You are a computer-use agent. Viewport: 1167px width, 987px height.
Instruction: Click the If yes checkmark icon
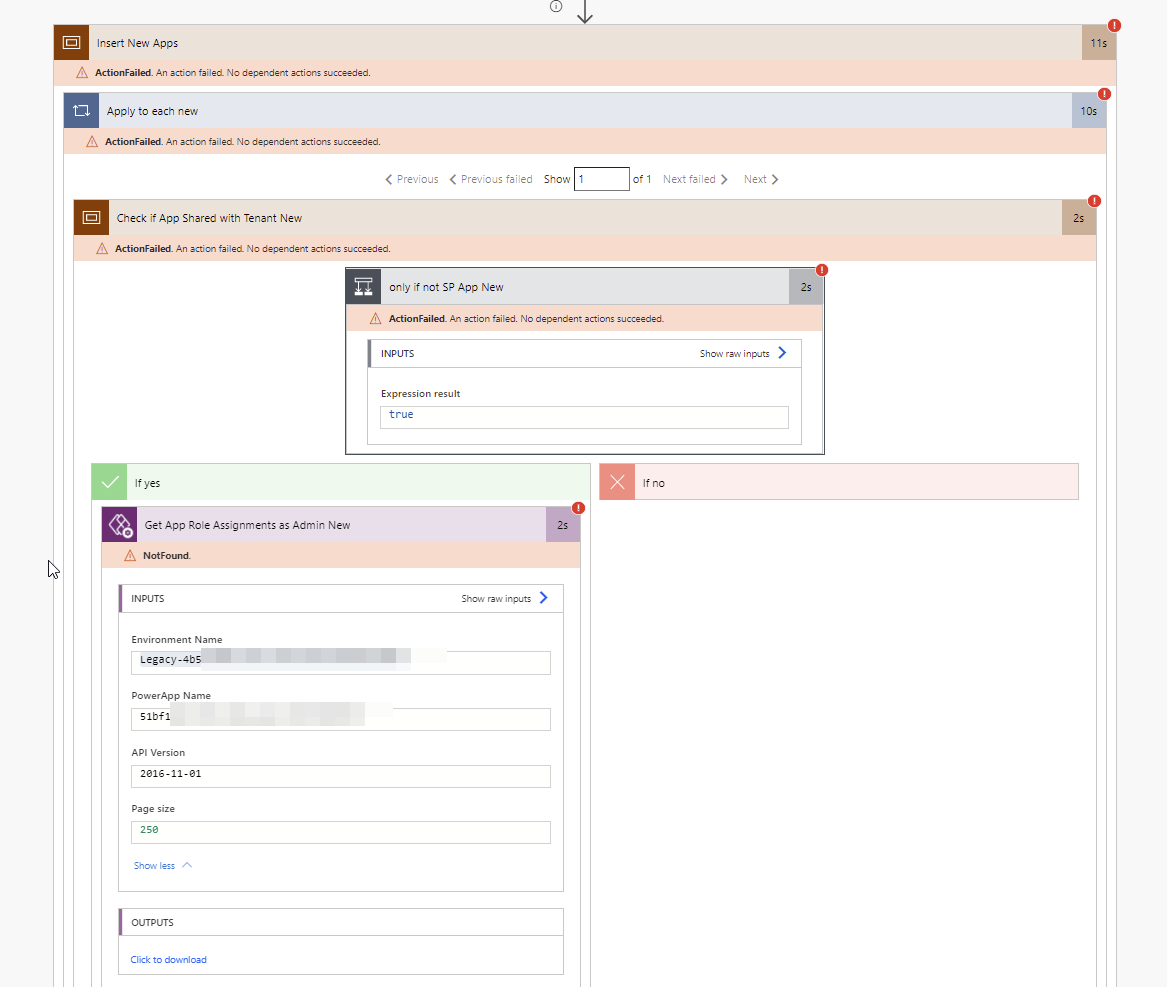point(109,482)
